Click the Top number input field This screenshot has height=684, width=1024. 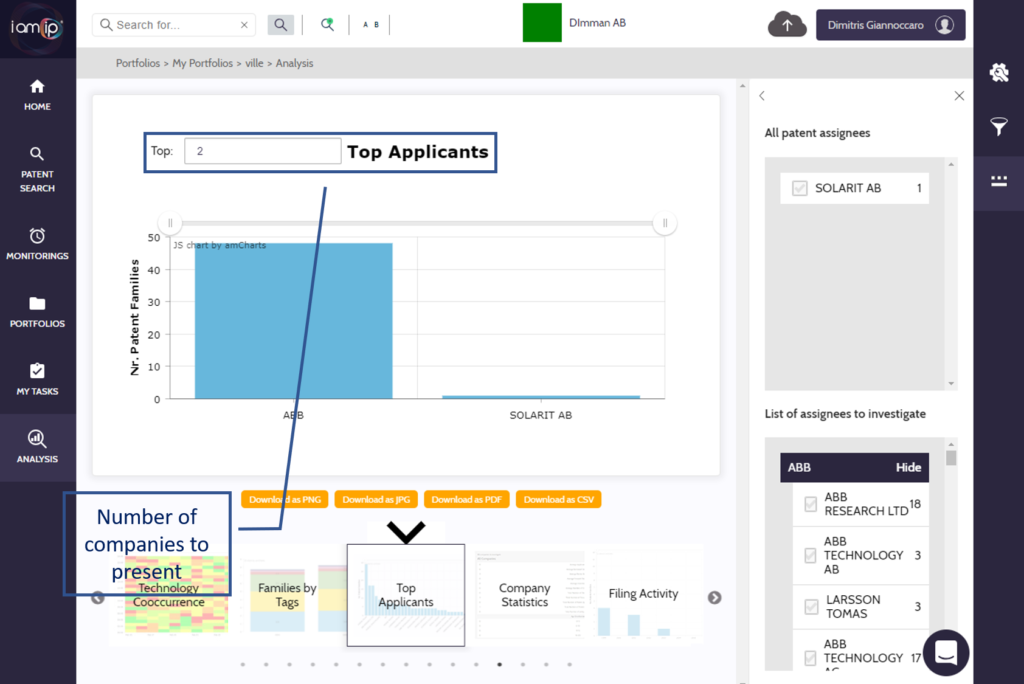(262, 151)
